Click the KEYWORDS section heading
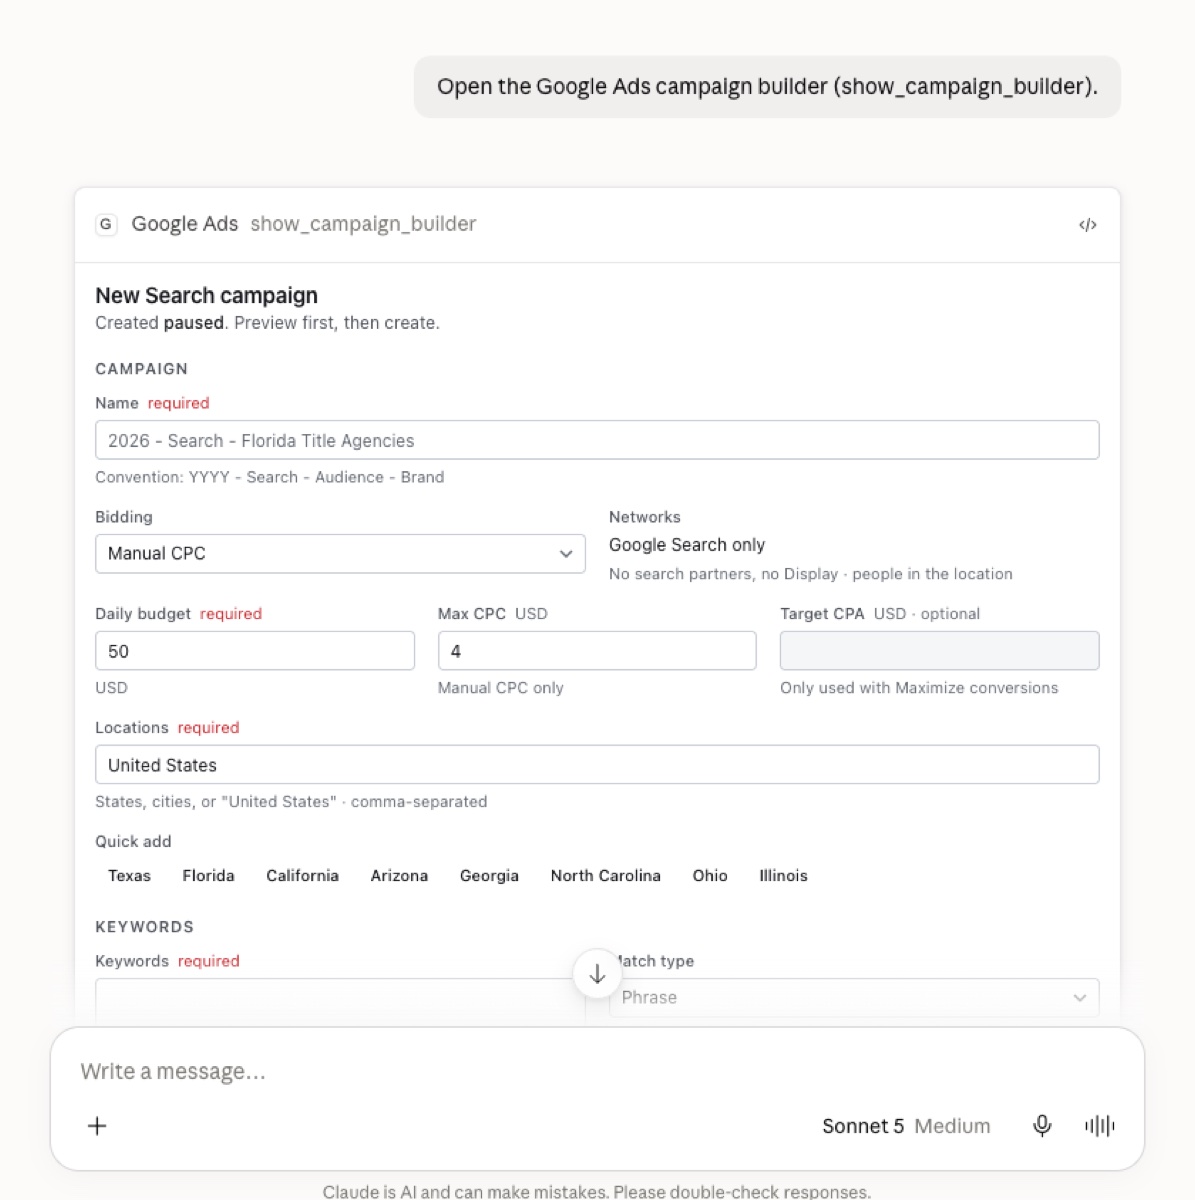 (x=144, y=927)
